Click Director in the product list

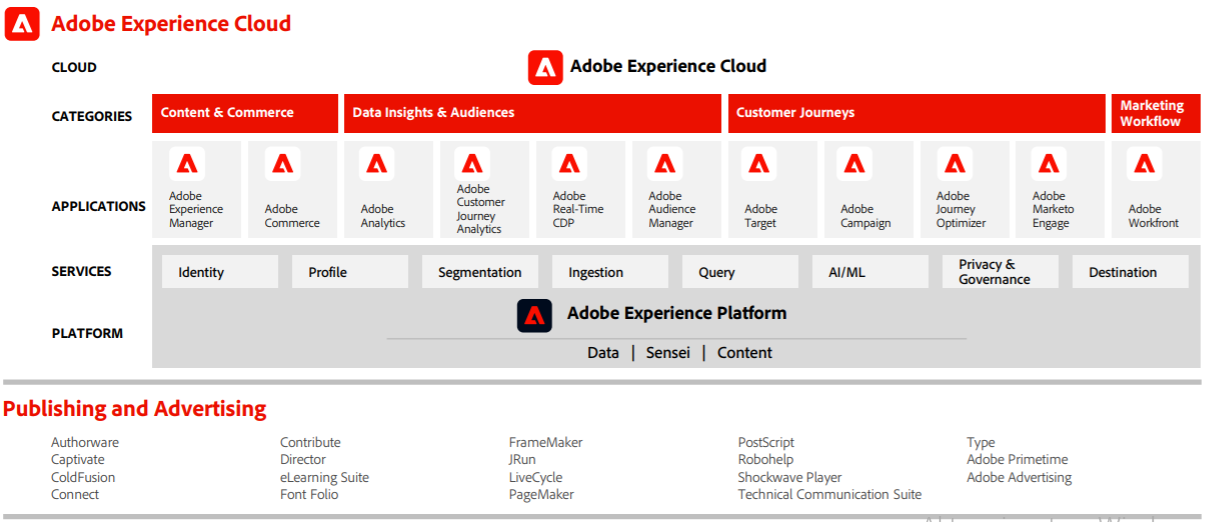click(x=303, y=460)
